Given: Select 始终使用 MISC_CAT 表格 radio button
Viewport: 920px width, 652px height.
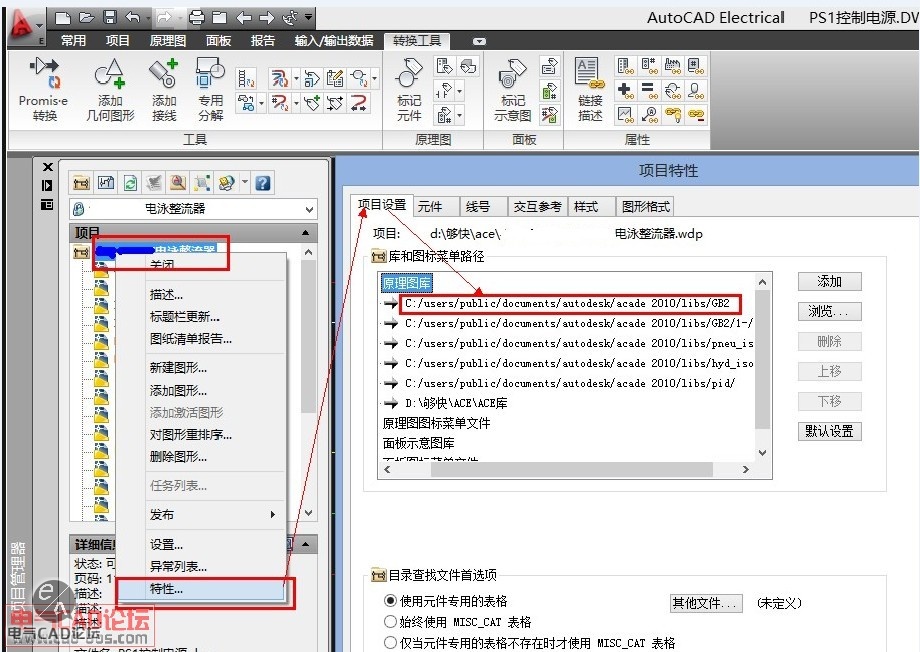Looking at the screenshot, I should [391, 621].
